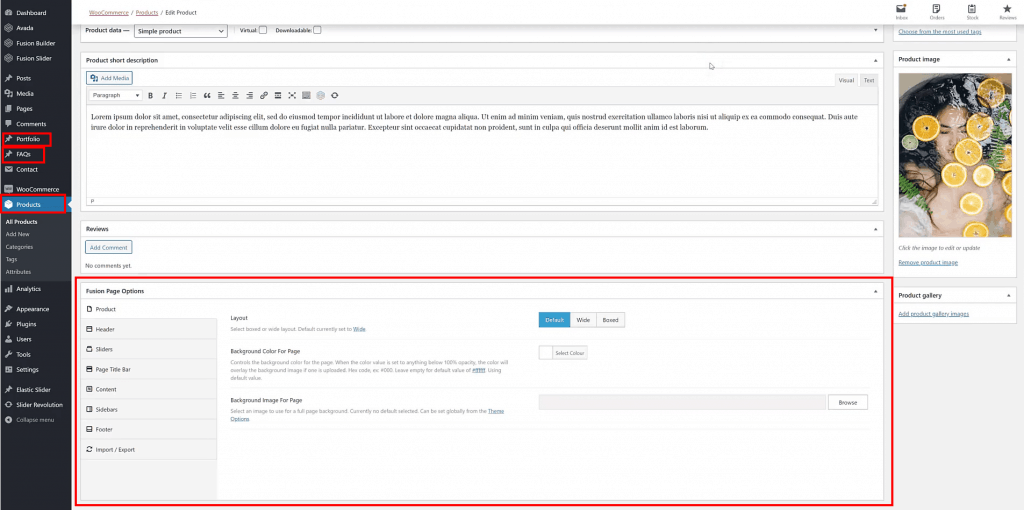Insert a bulleted list
1024x510 pixels.
(x=178, y=95)
